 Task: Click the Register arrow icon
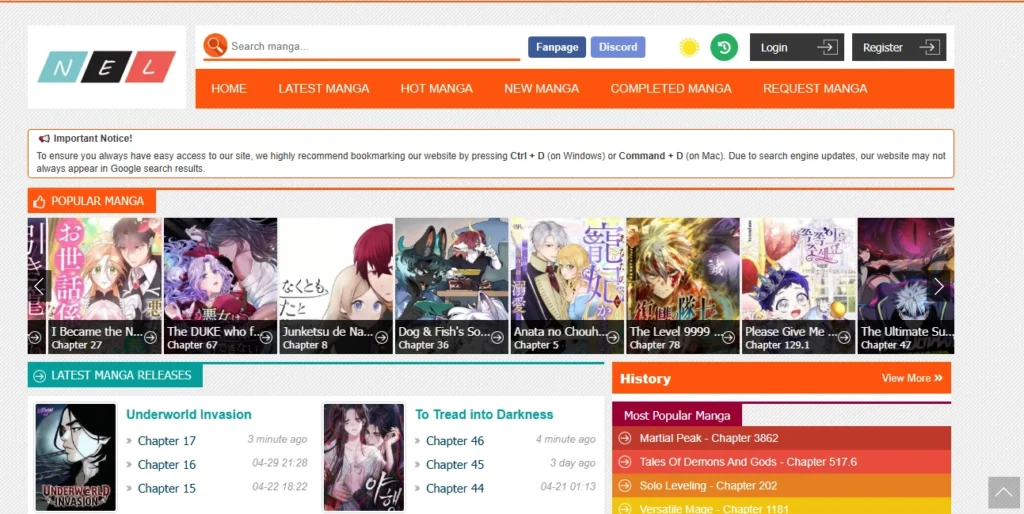tap(929, 47)
